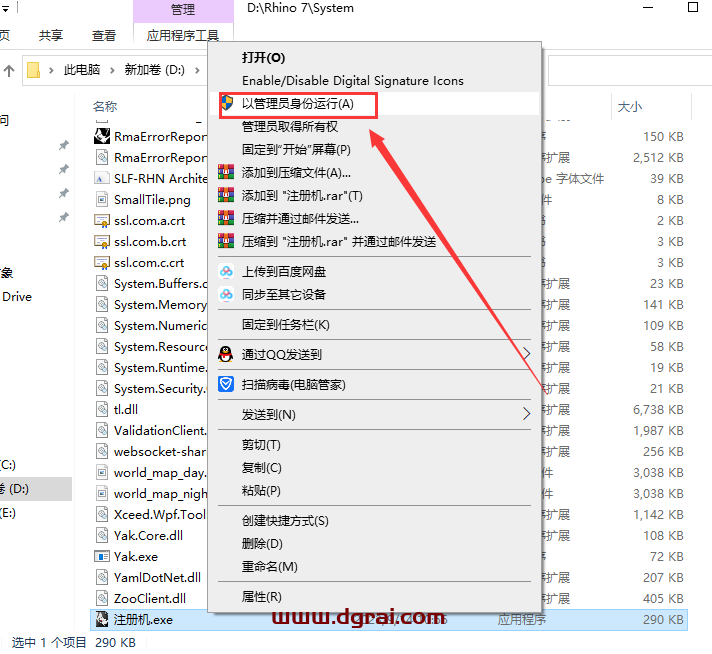The image size is (712, 654).
Task: Click the up-arrow navigation button in address bar
Action: 9,70
